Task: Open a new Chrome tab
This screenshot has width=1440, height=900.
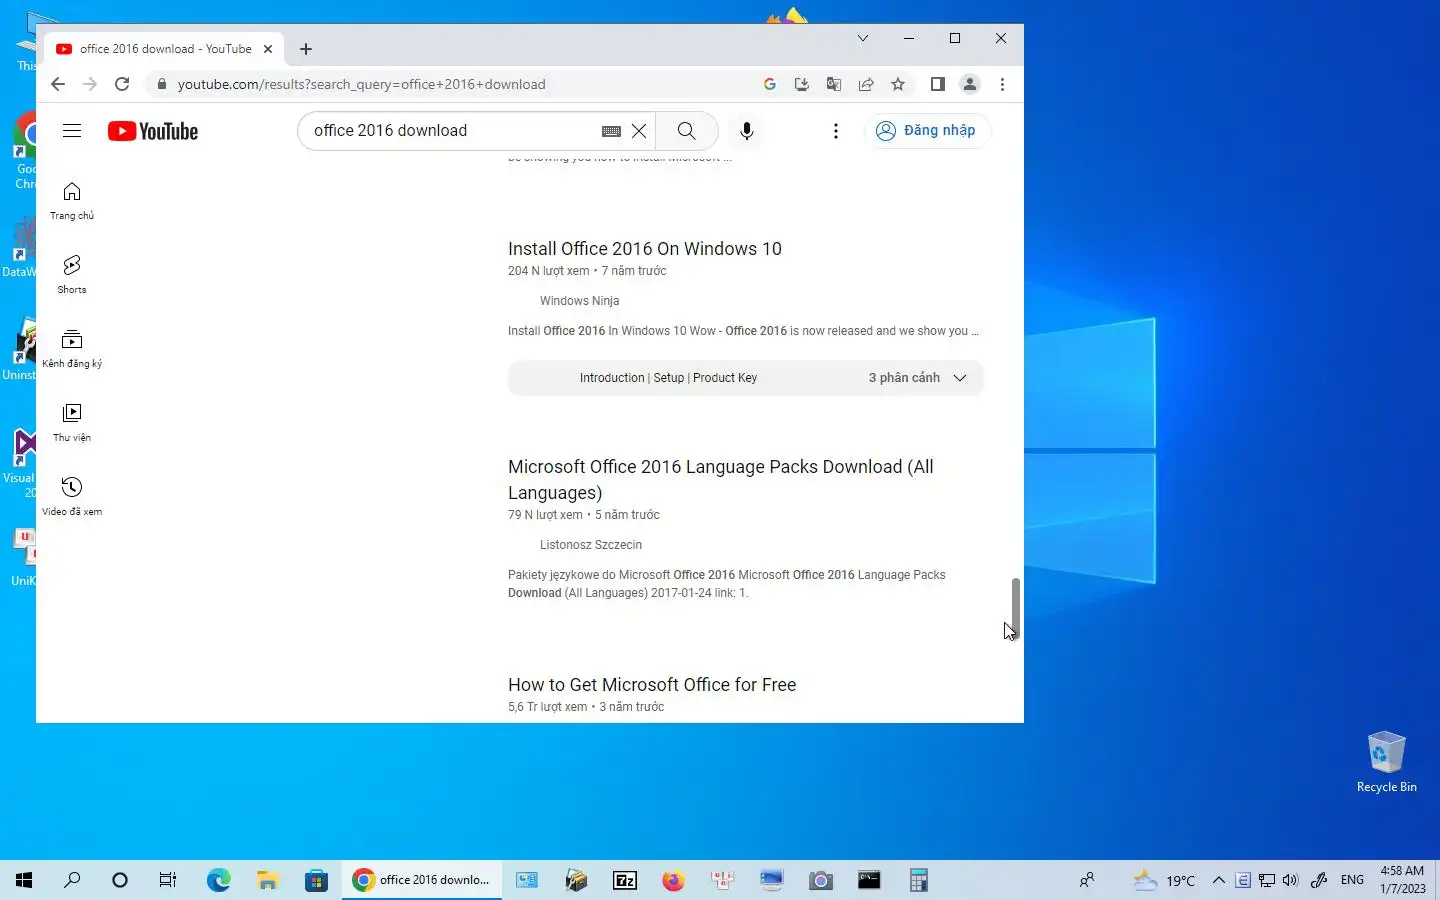Action: 306,48
